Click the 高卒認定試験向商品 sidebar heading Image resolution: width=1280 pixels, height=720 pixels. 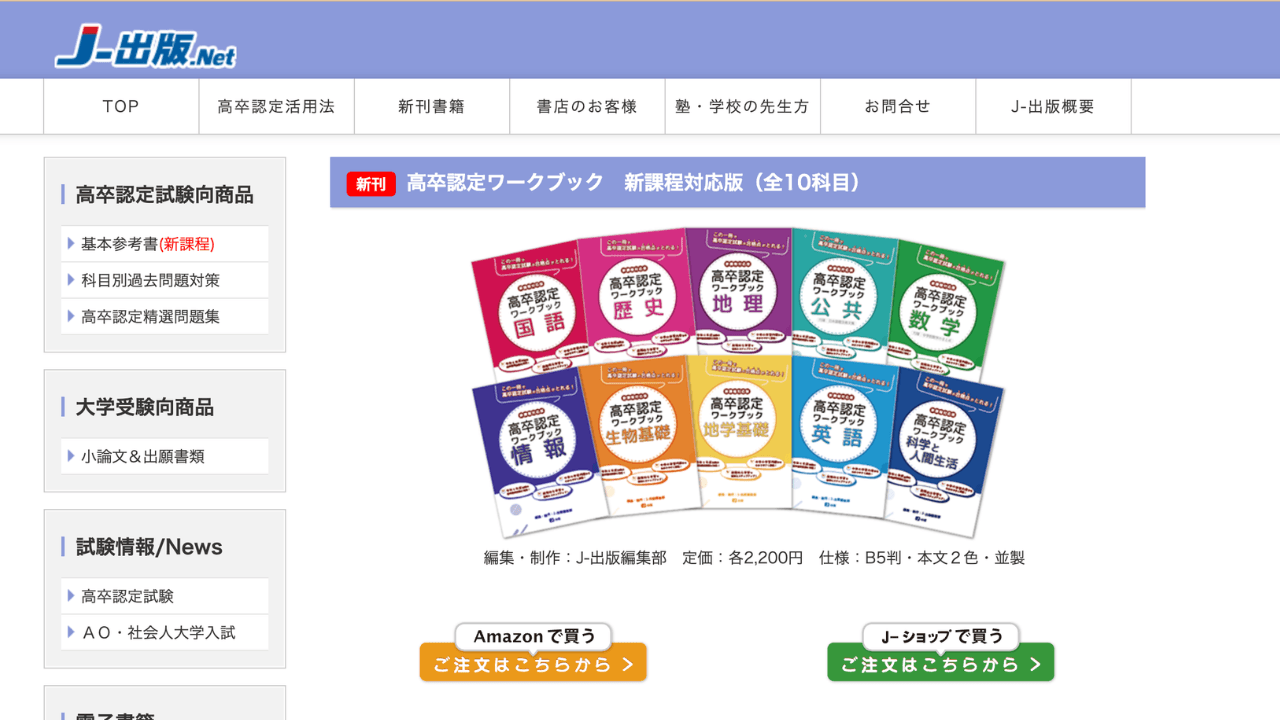165,194
